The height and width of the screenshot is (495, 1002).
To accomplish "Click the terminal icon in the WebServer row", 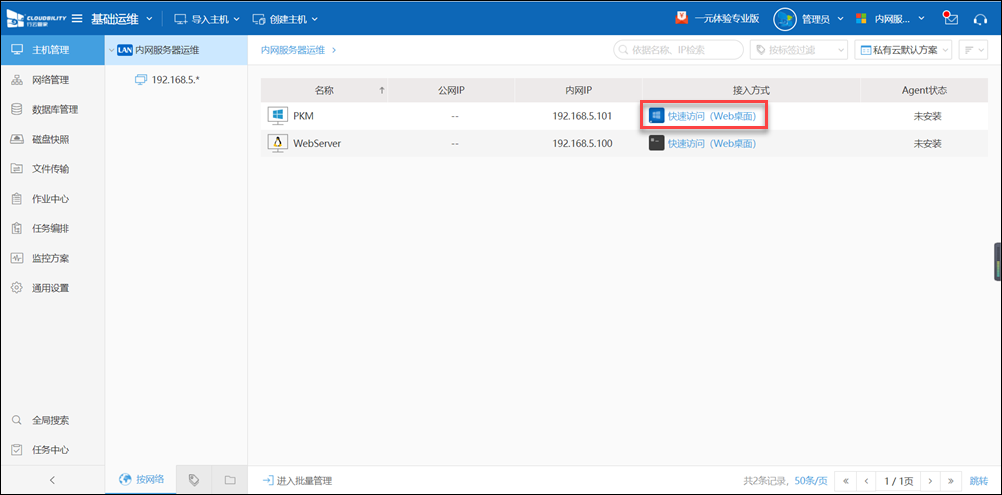I will 656,143.
